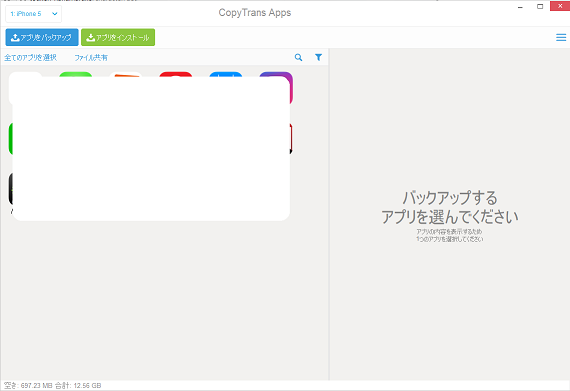
Task: Minimize the CopyTrans Apps window
Action: click(x=520, y=7)
